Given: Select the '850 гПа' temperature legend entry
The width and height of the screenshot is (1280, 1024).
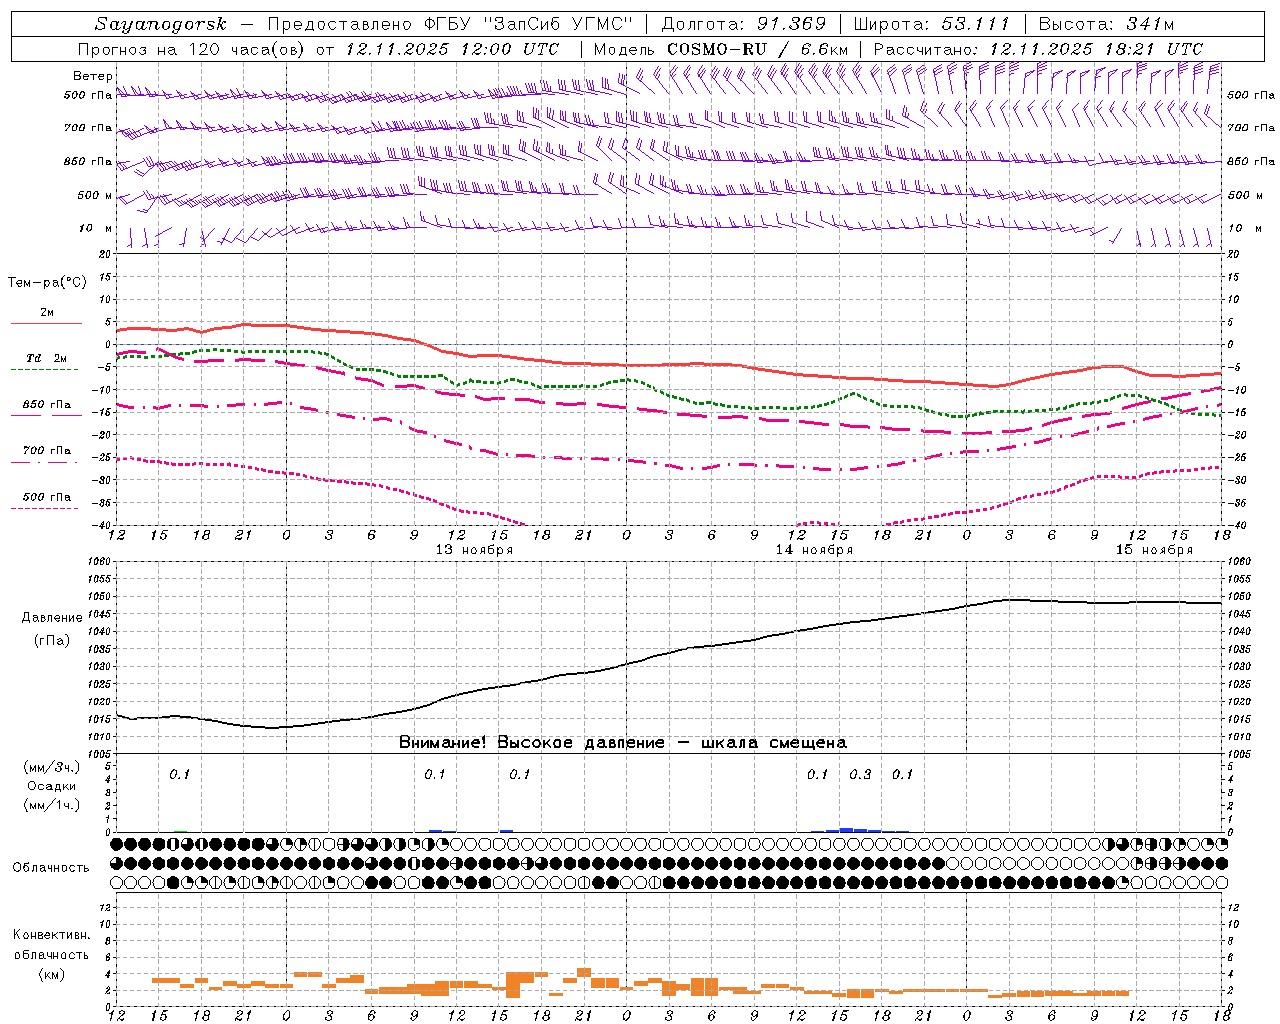Looking at the screenshot, I should [x=47, y=405].
